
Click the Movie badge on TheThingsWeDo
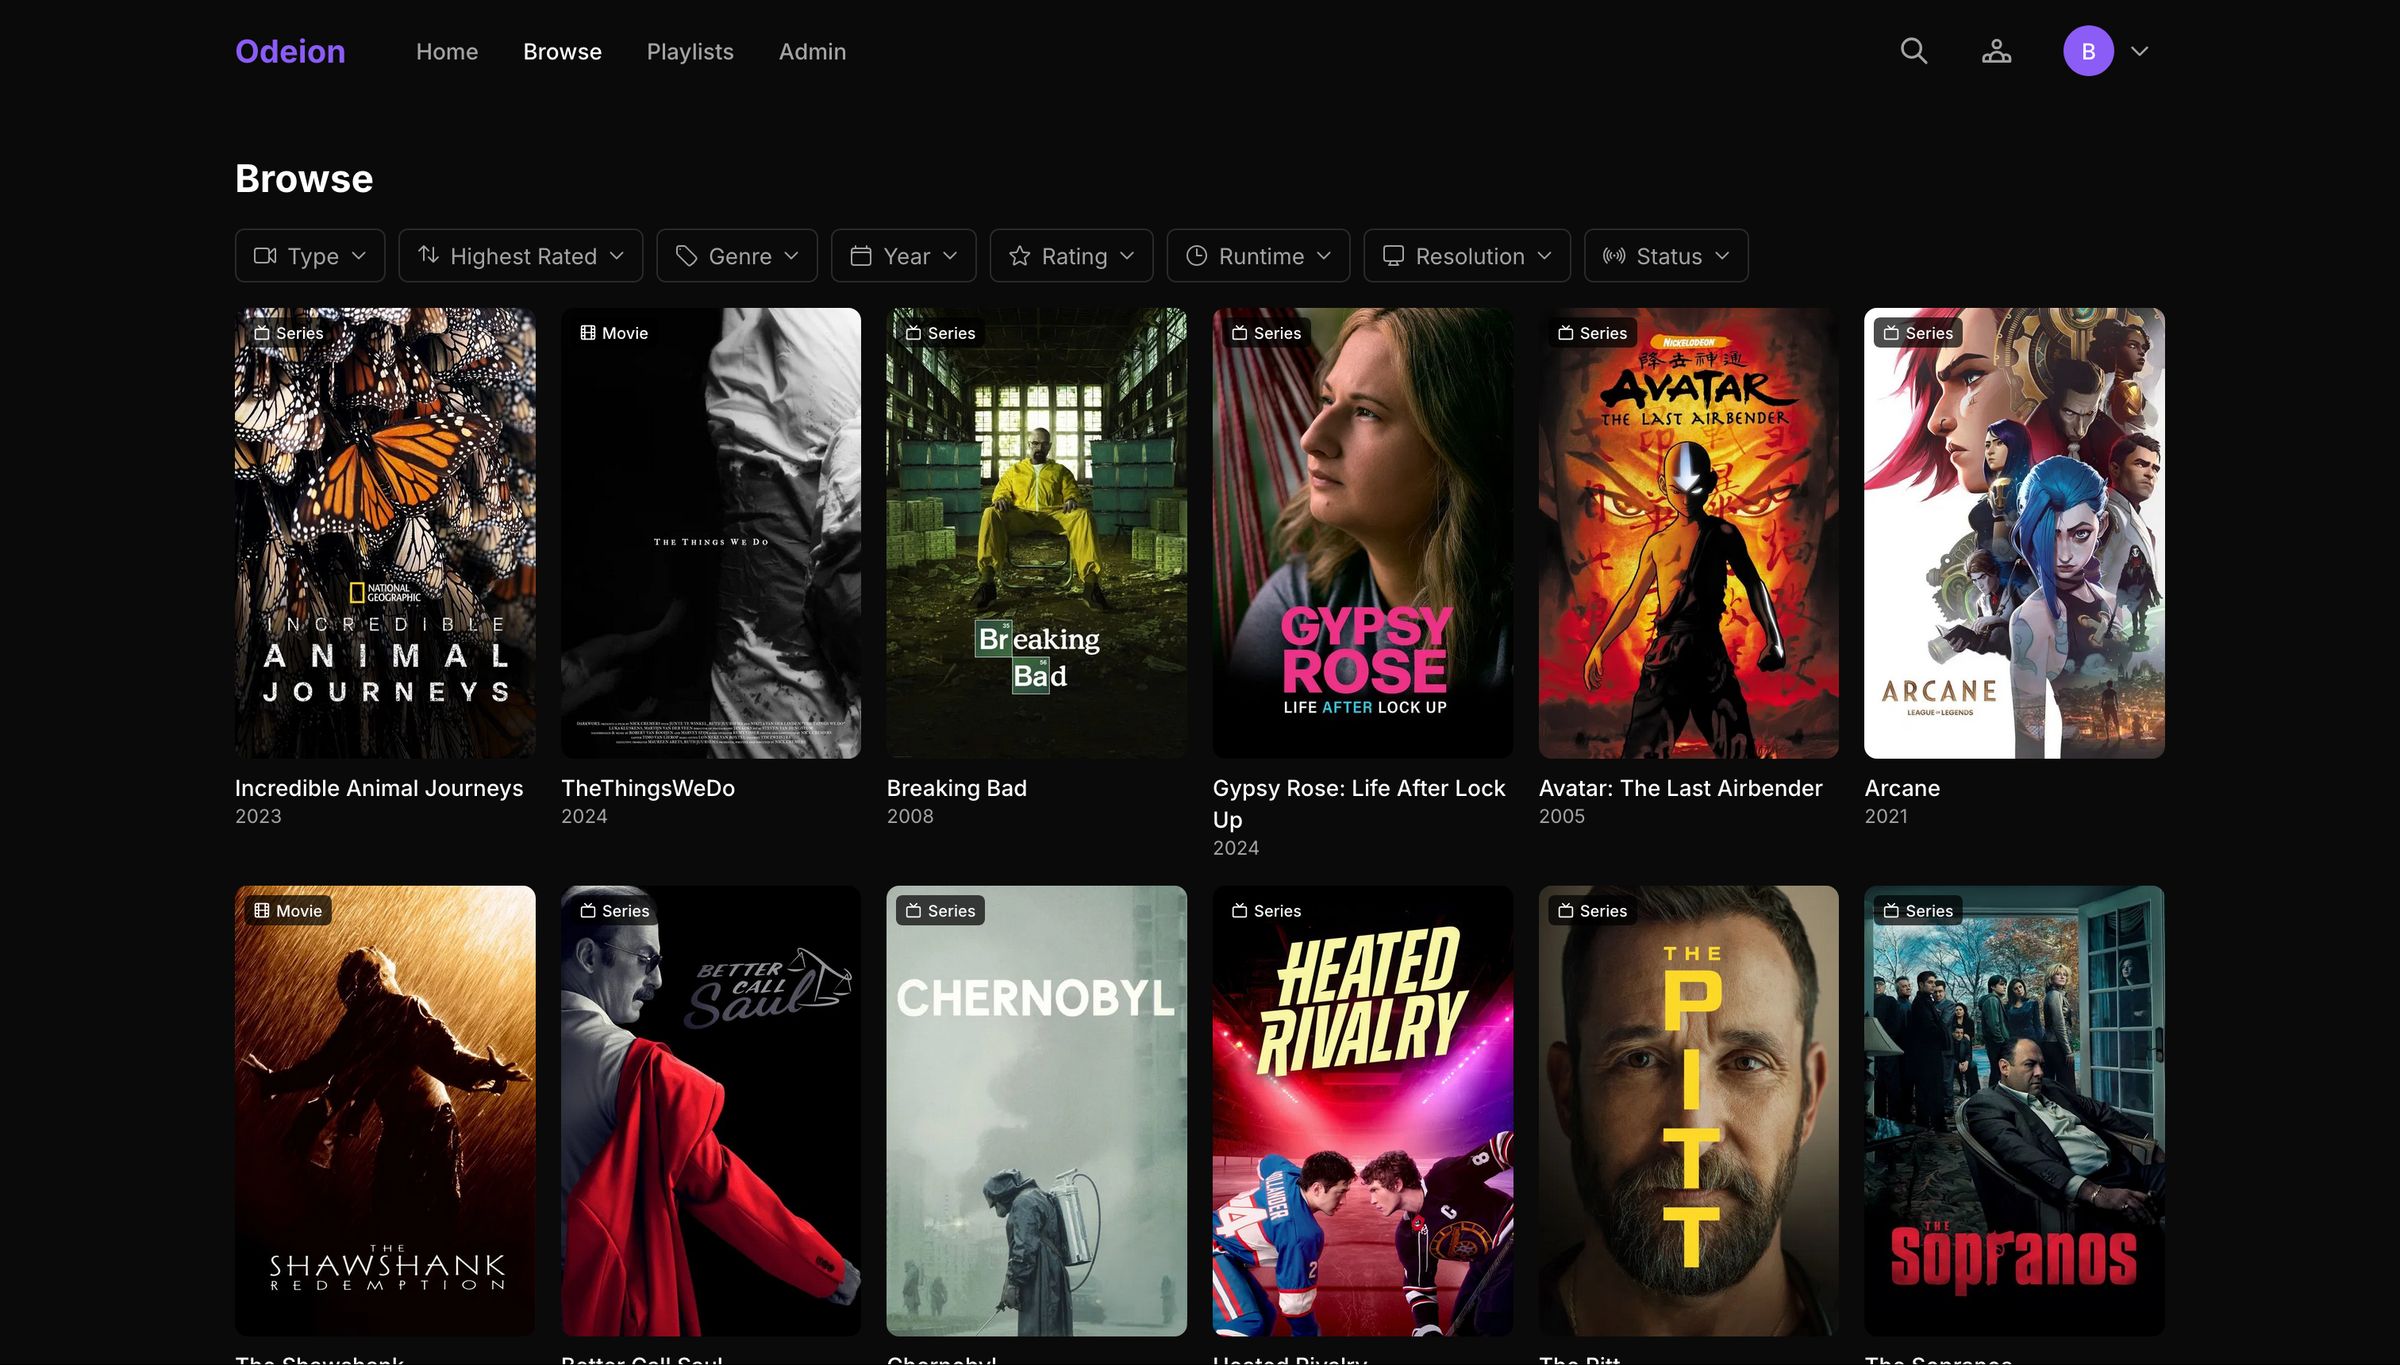(614, 333)
